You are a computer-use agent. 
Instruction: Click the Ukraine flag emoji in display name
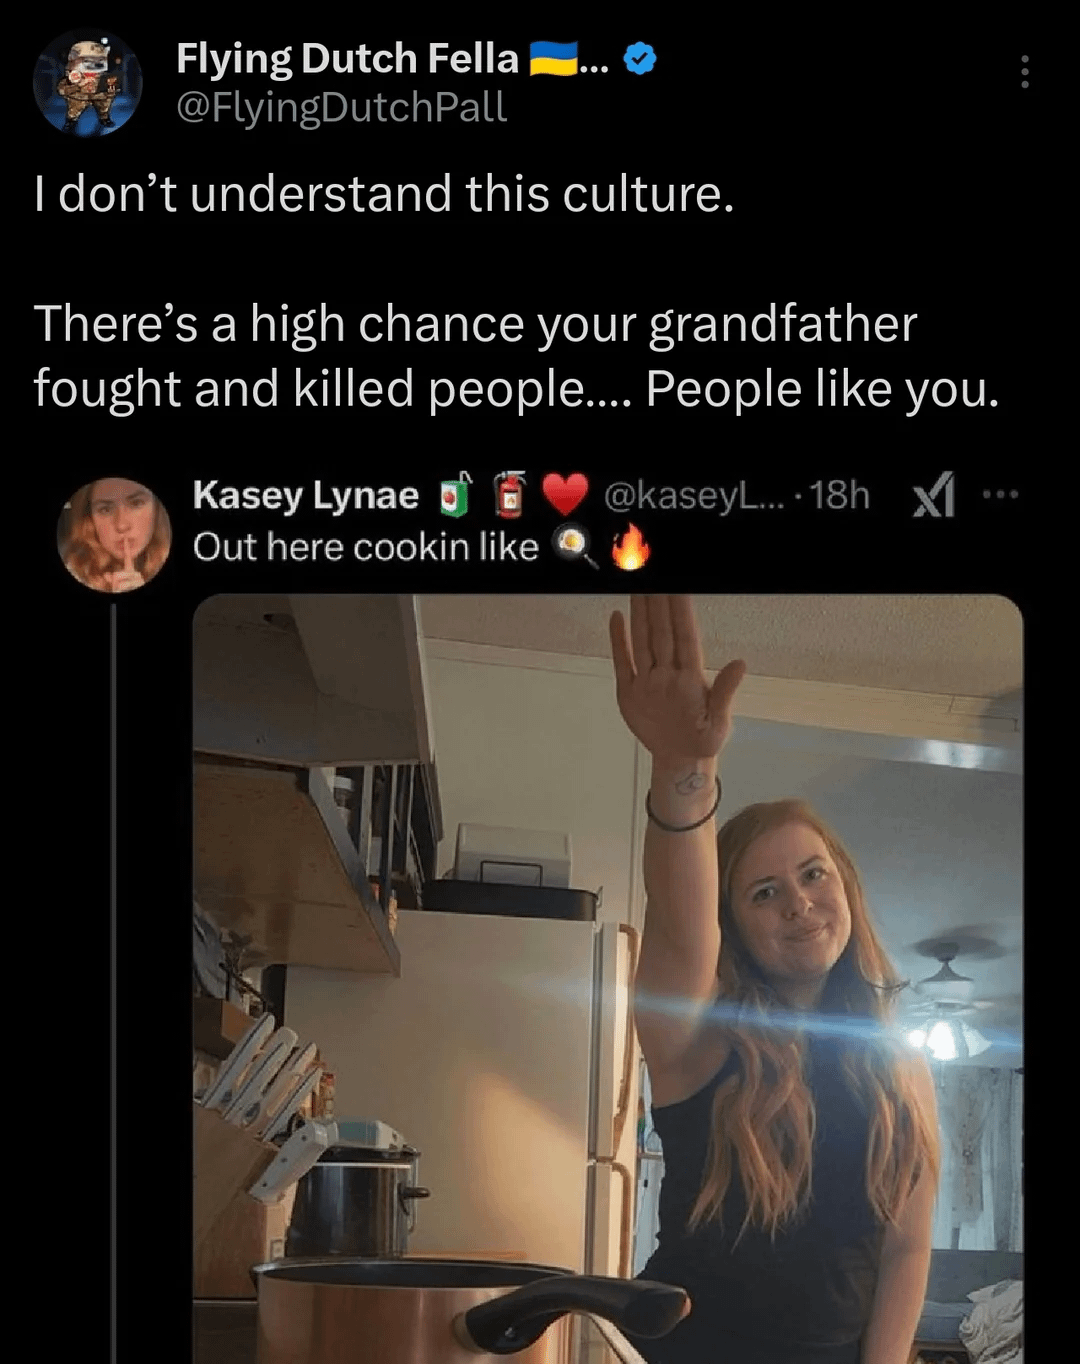coord(553,59)
